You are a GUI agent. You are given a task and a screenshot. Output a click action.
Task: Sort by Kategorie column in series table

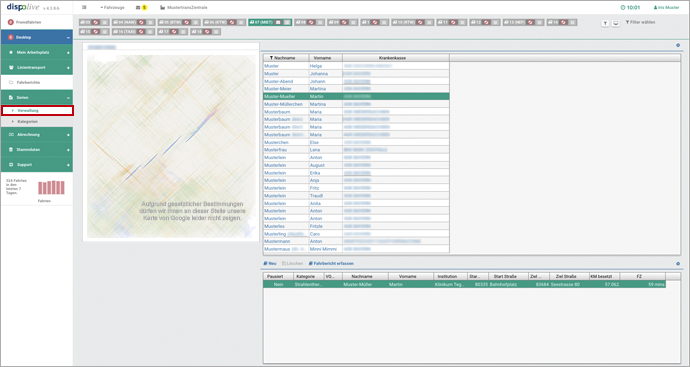click(308, 276)
